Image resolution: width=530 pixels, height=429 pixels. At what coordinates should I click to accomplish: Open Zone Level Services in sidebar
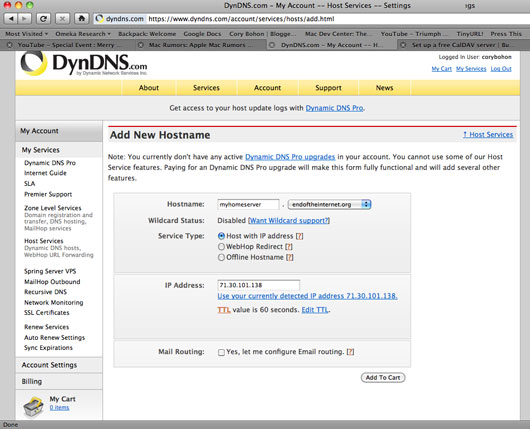(53, 208)
